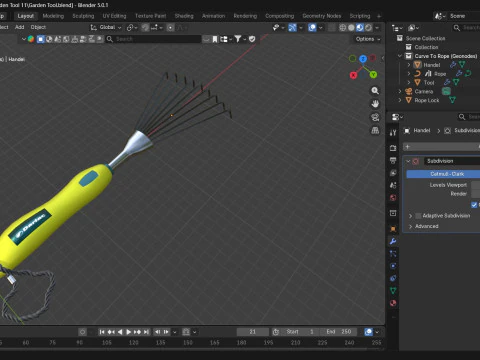Image resolution: width=480 pixels, height=360 pixels.
Task: Select Catmull-Clark subdivision type button
Action: pyautogui.click(x=443, y=174)
